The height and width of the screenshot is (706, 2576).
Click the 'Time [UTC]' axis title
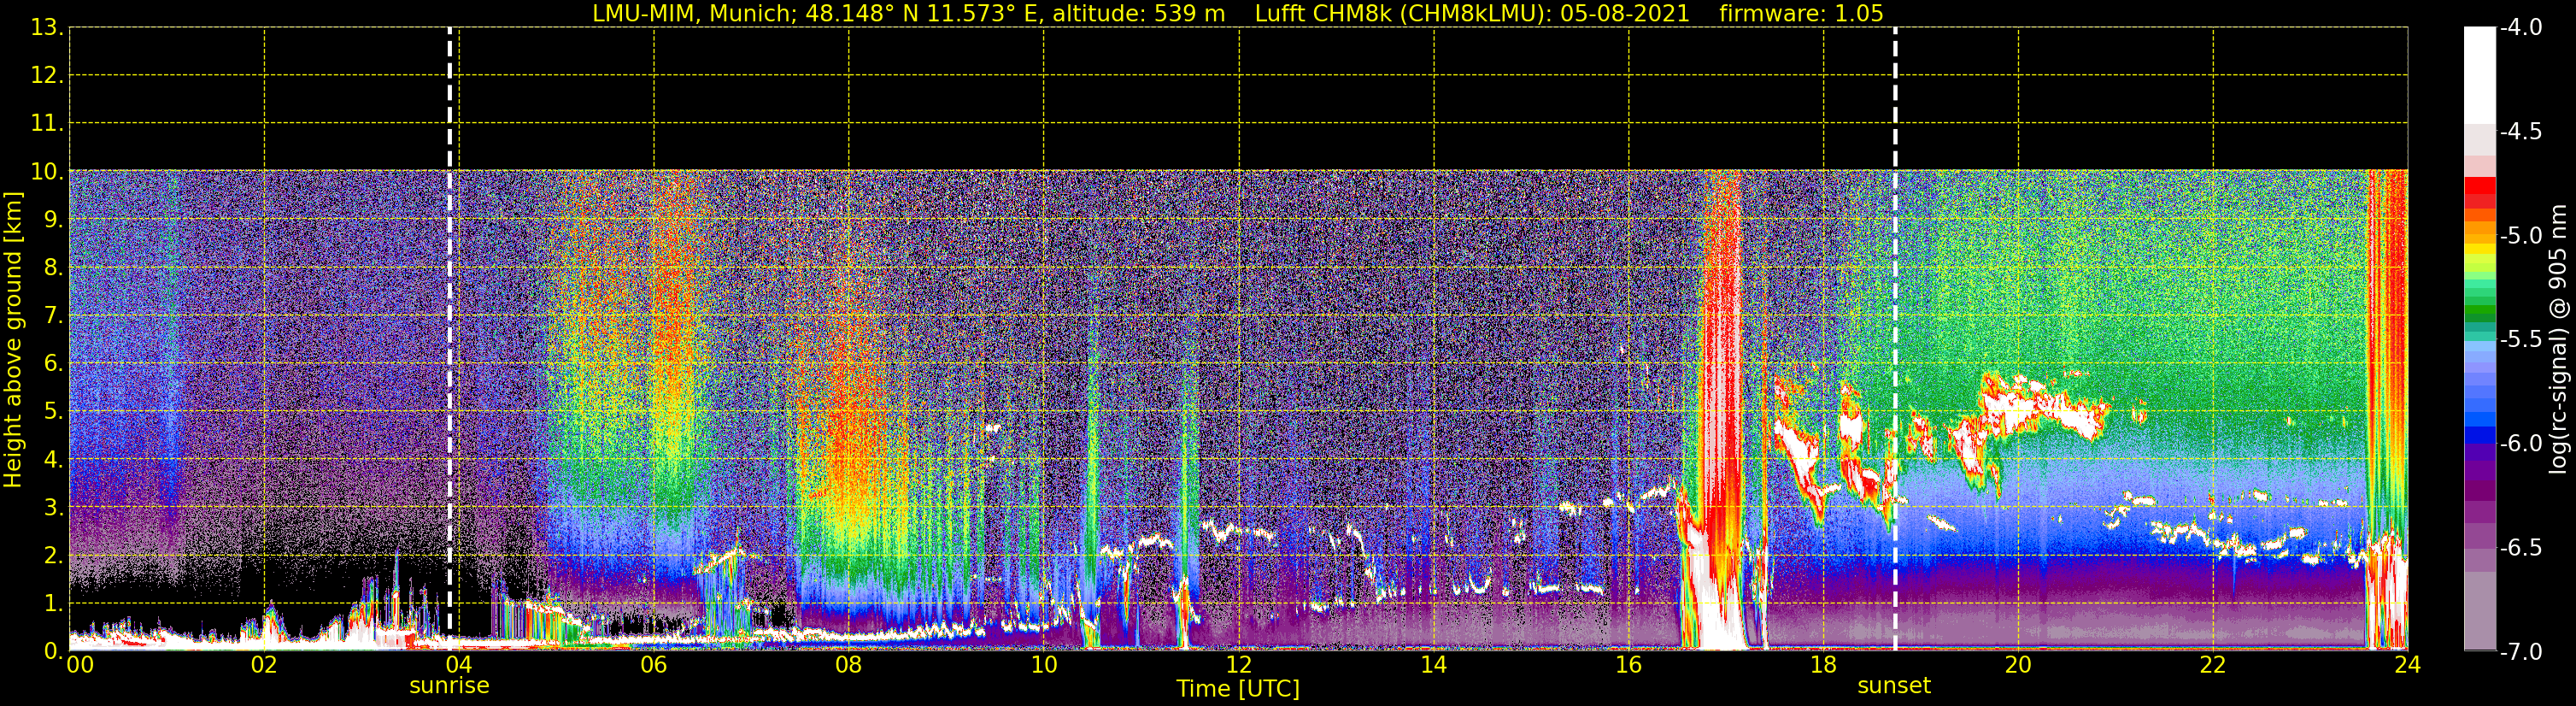coord(1238,689)
